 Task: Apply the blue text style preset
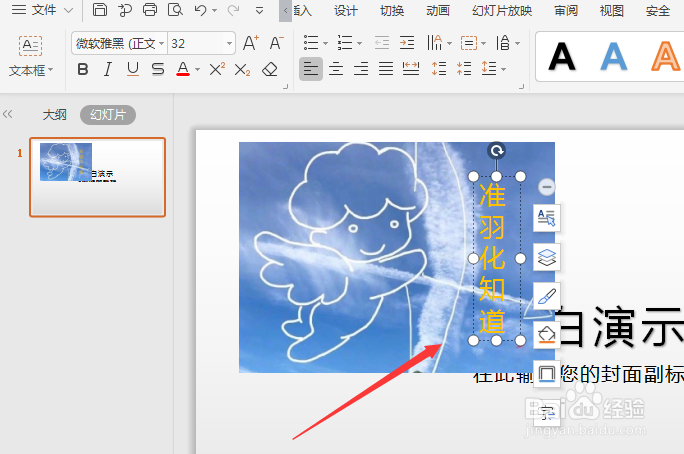coord(613,57)
